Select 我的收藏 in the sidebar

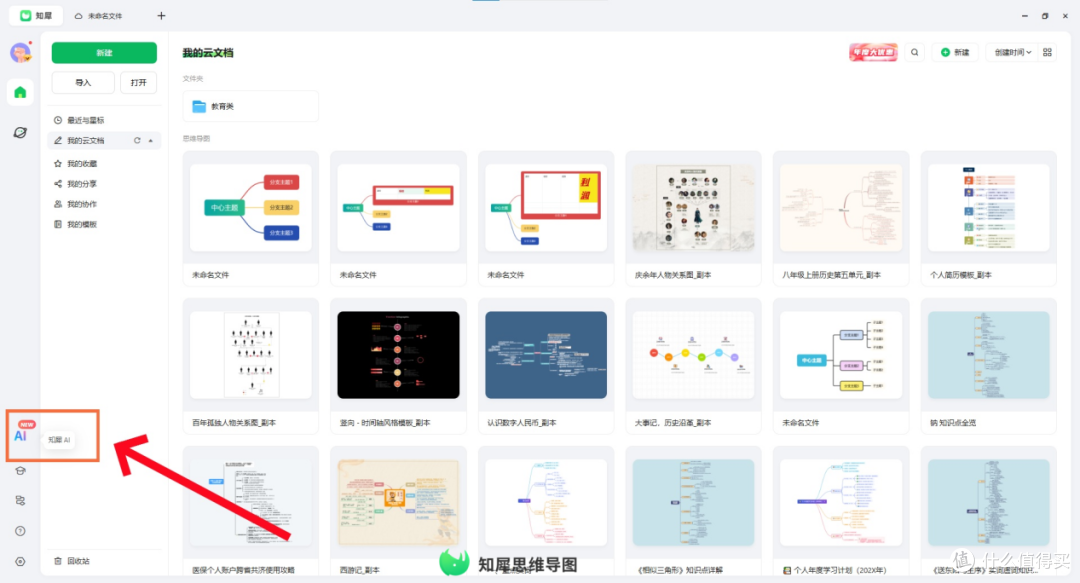105,163
